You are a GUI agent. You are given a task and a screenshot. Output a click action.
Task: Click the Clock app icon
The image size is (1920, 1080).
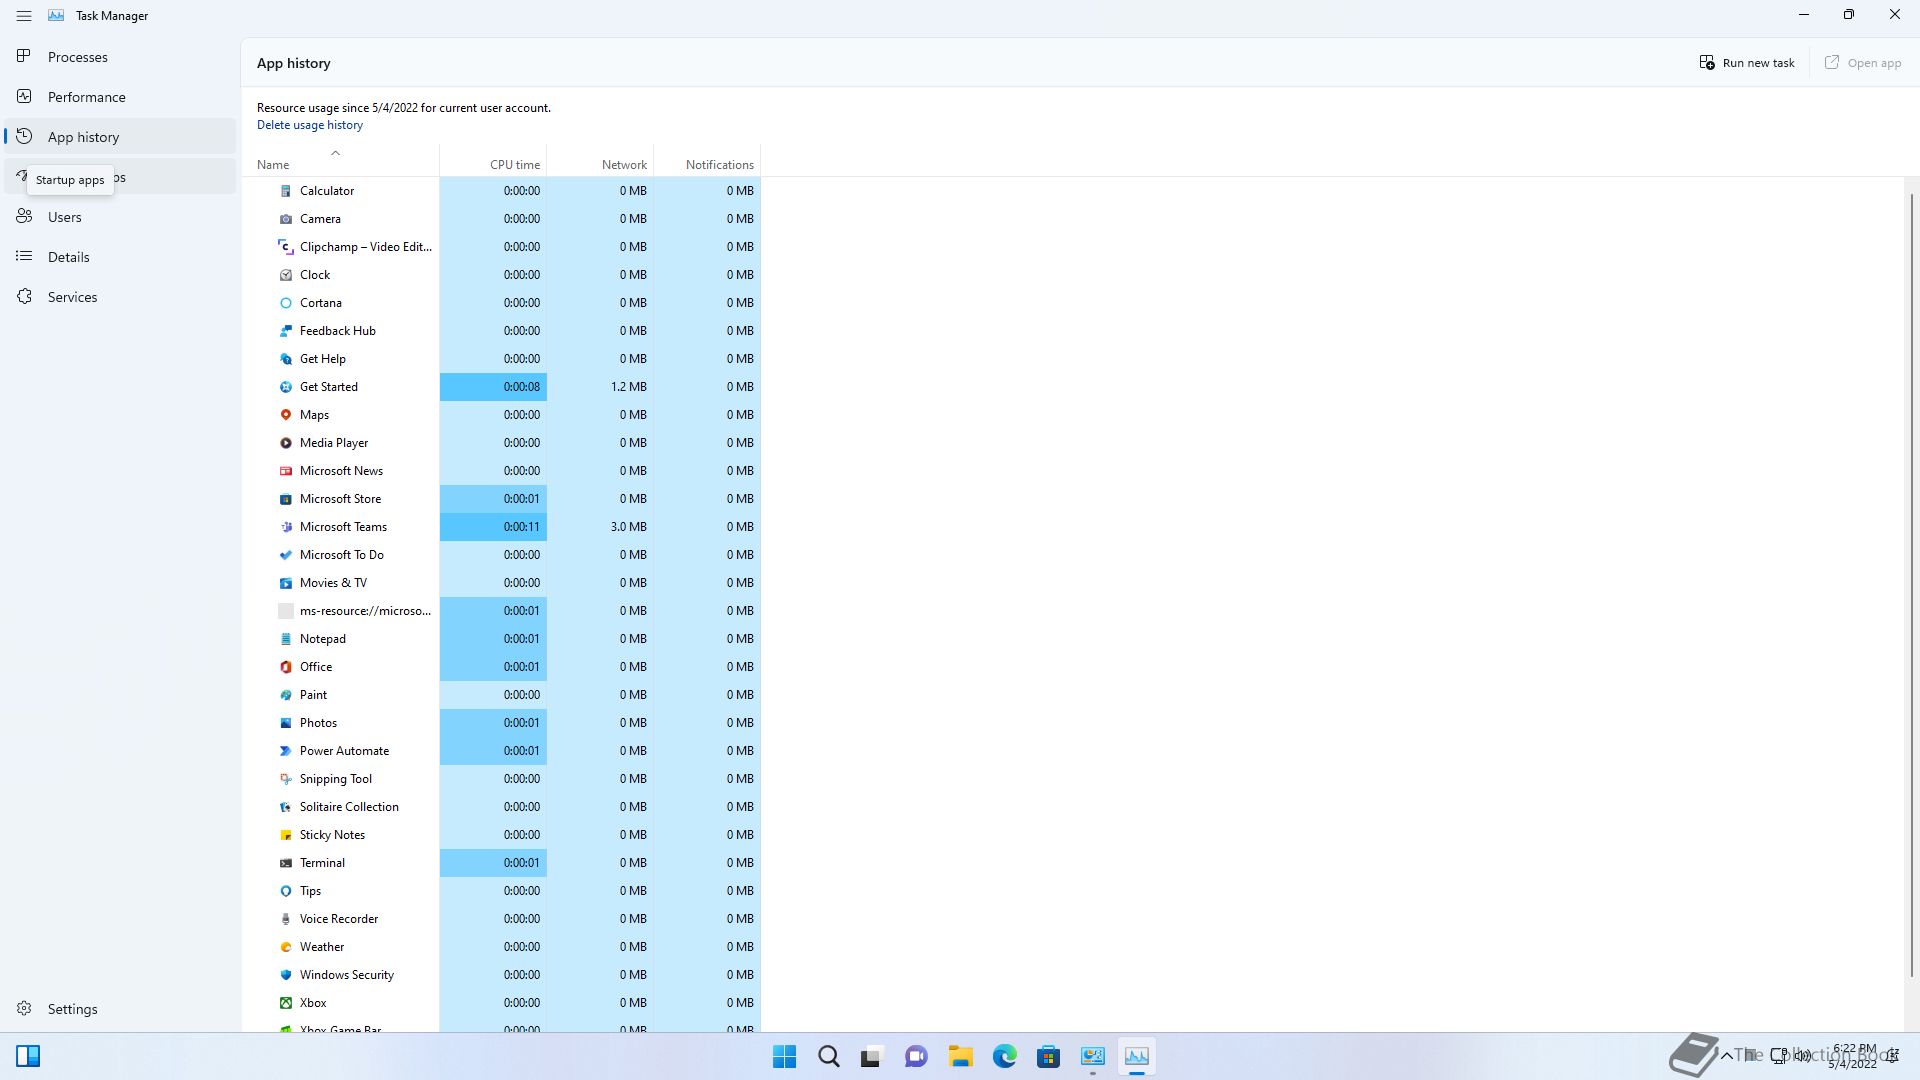click(x=286, y=275)
